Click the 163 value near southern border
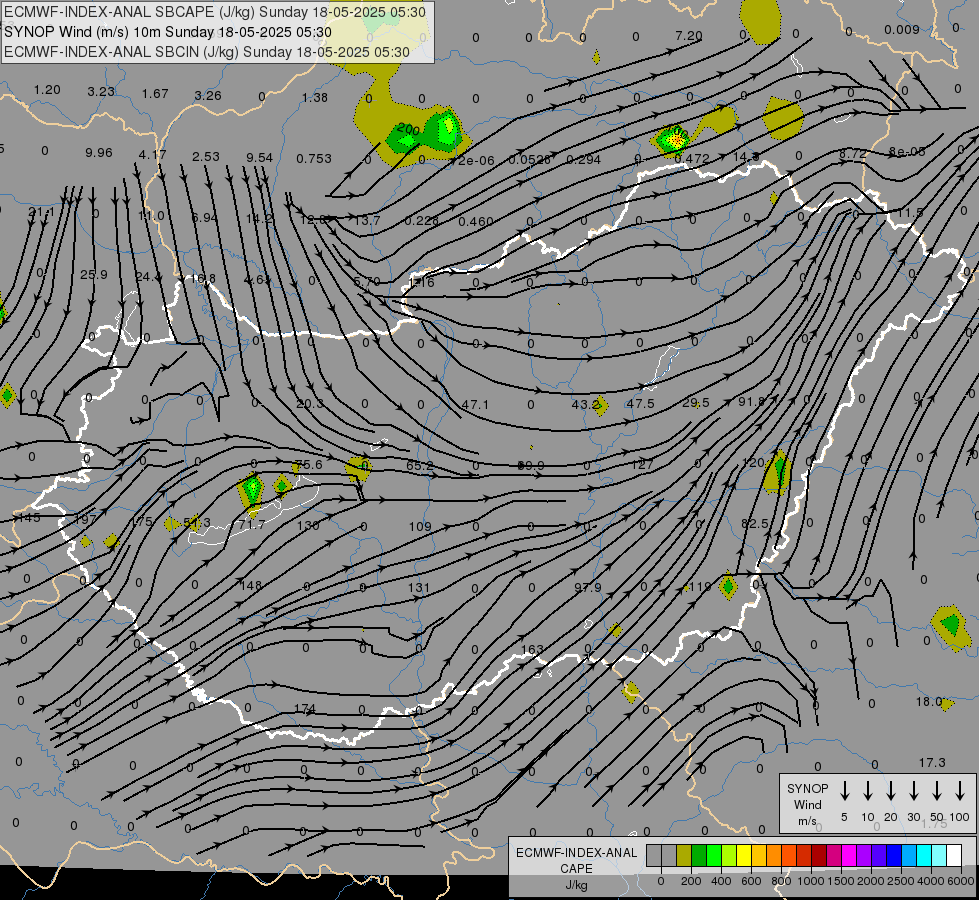Image resolution: width=979 pixels, height=900 pixels. pos(532,649)
